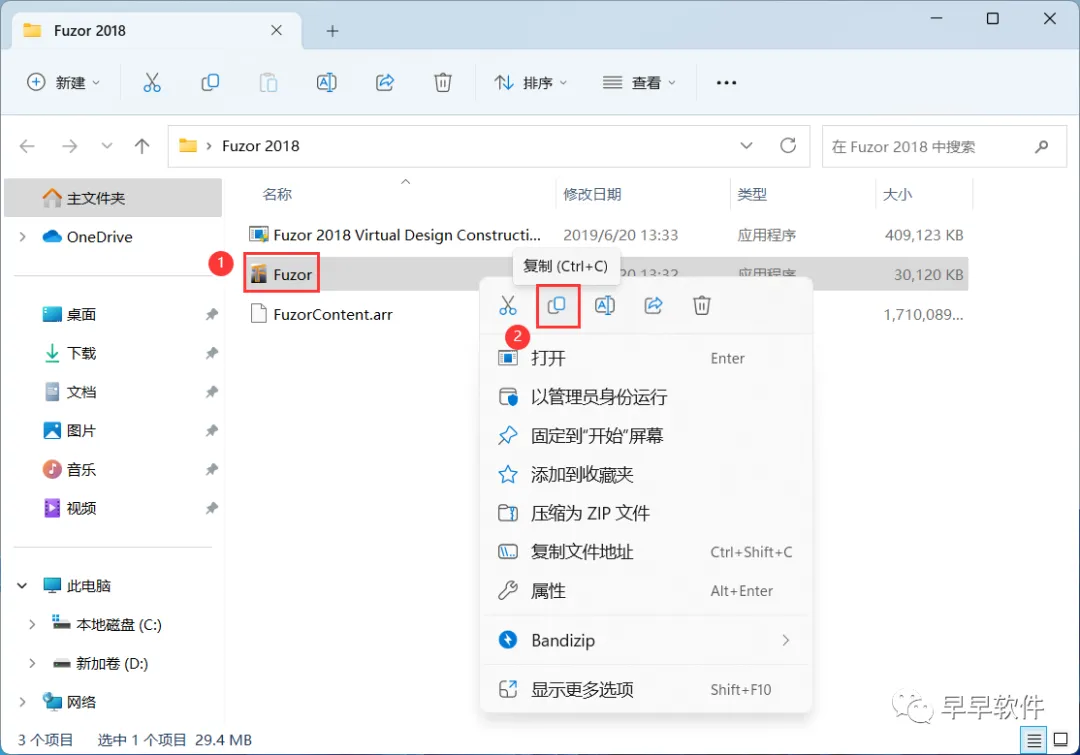This screenshot has height=755, width=1080.
Task: Select 打开 in context menu
Action: point(645,358)
